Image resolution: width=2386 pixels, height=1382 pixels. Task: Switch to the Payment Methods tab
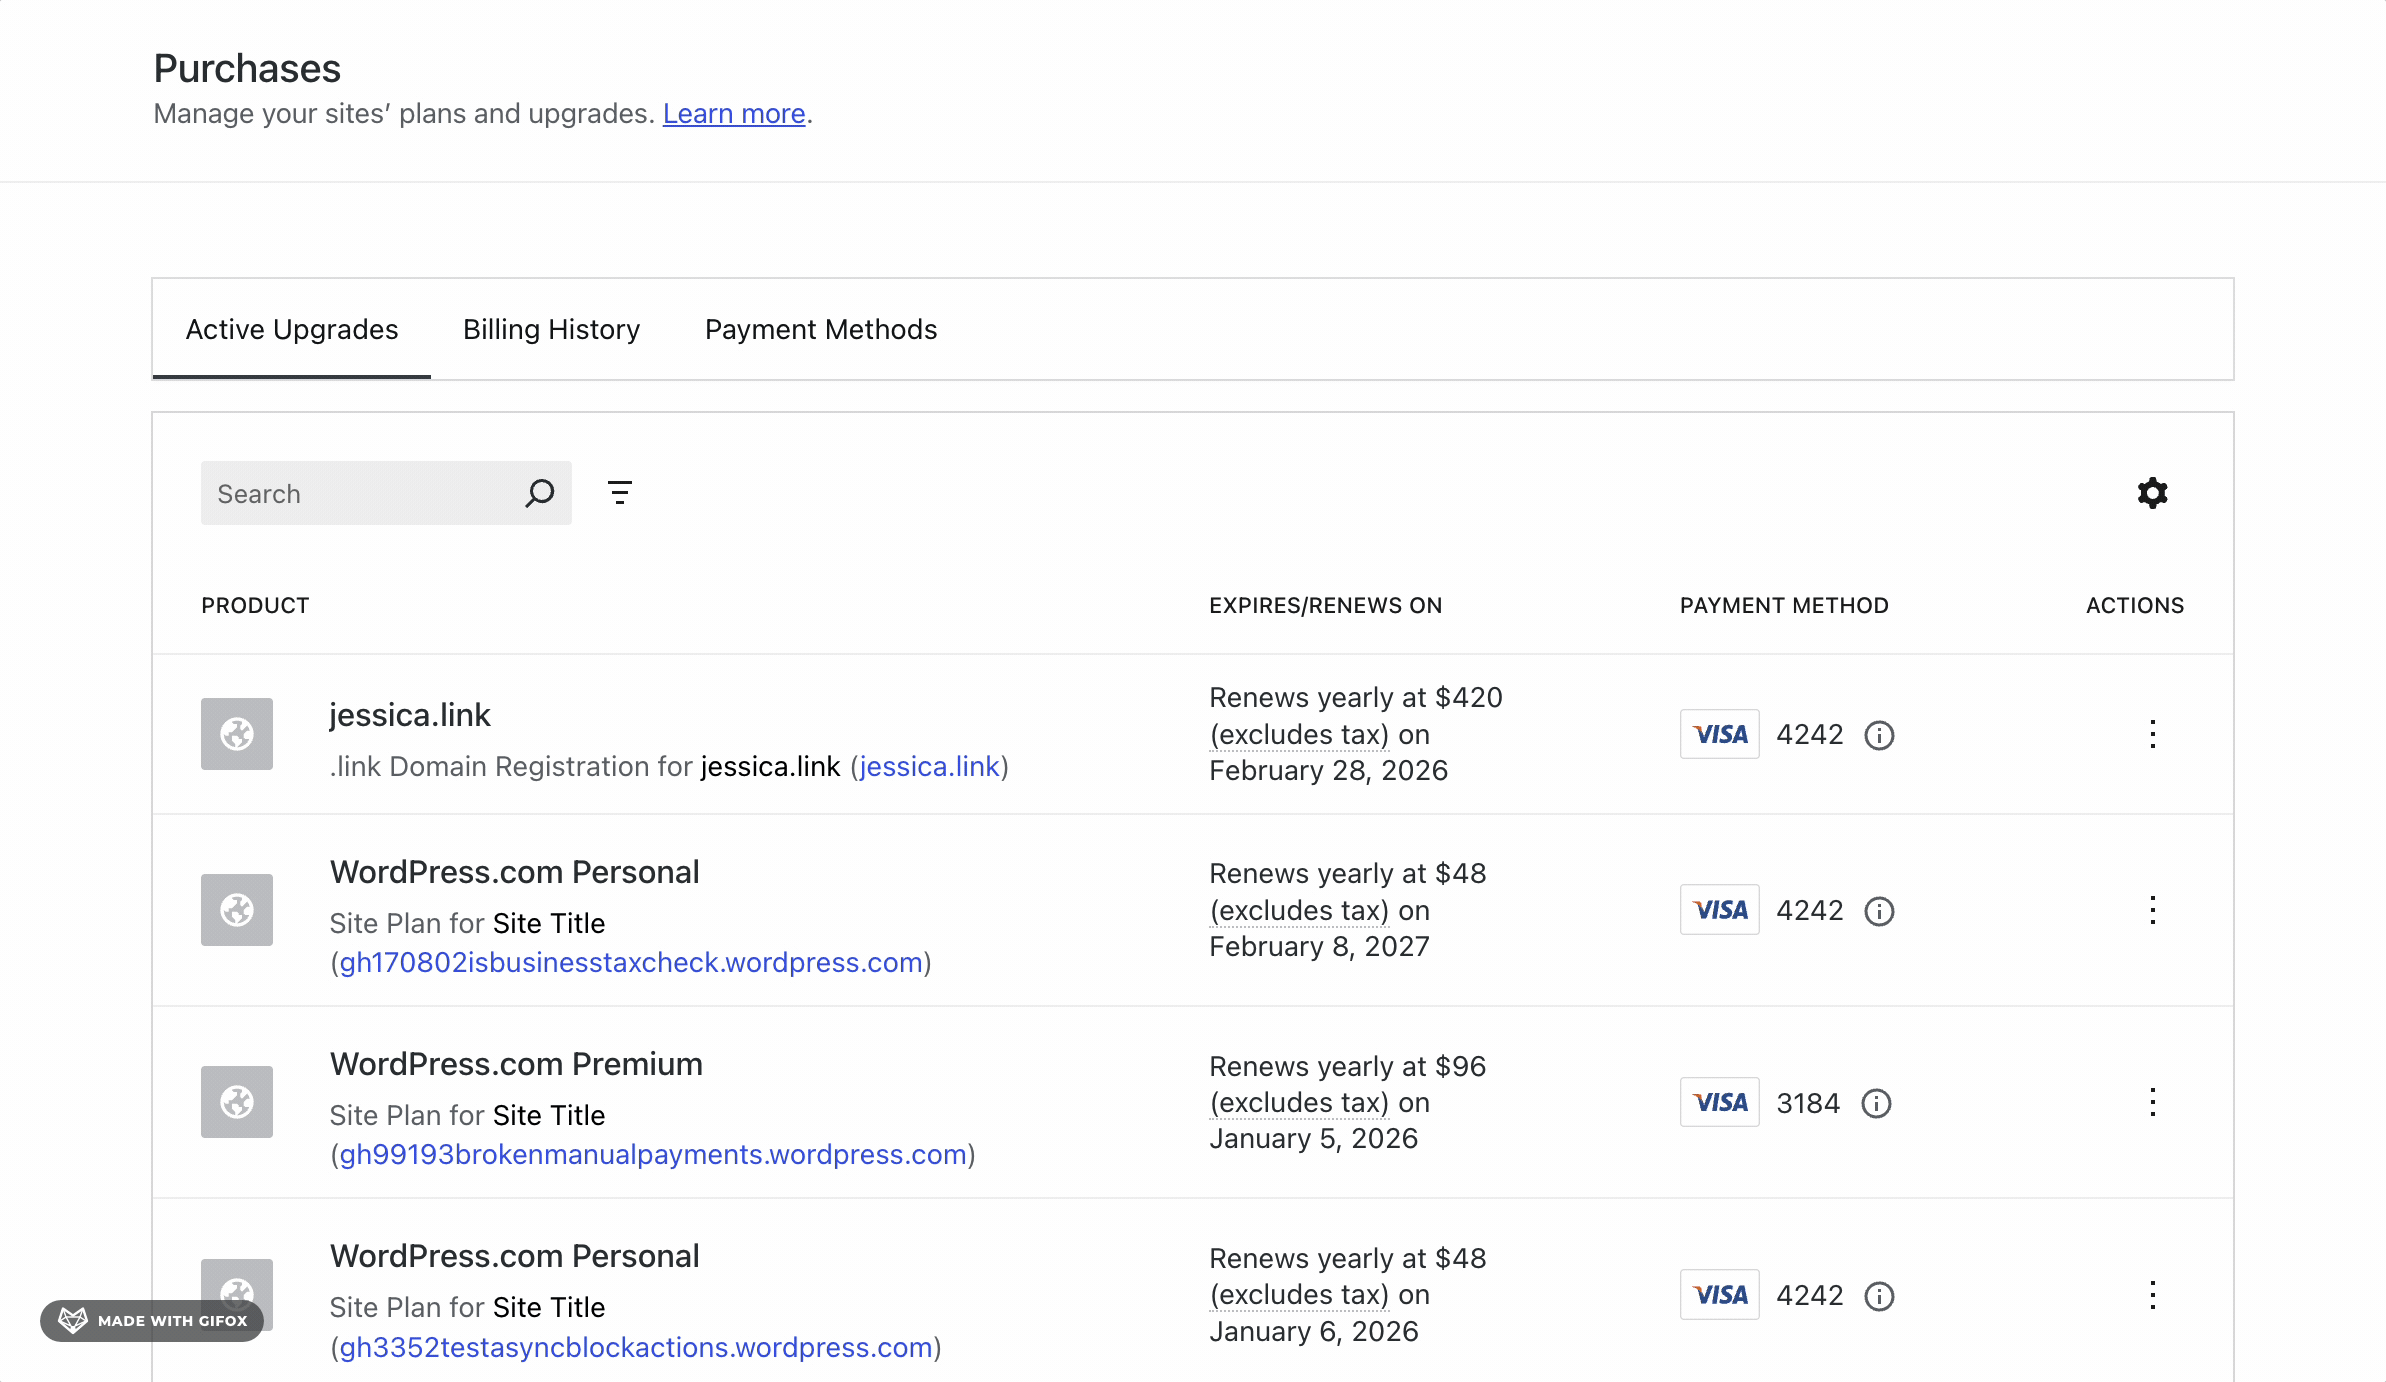point(820,329)
